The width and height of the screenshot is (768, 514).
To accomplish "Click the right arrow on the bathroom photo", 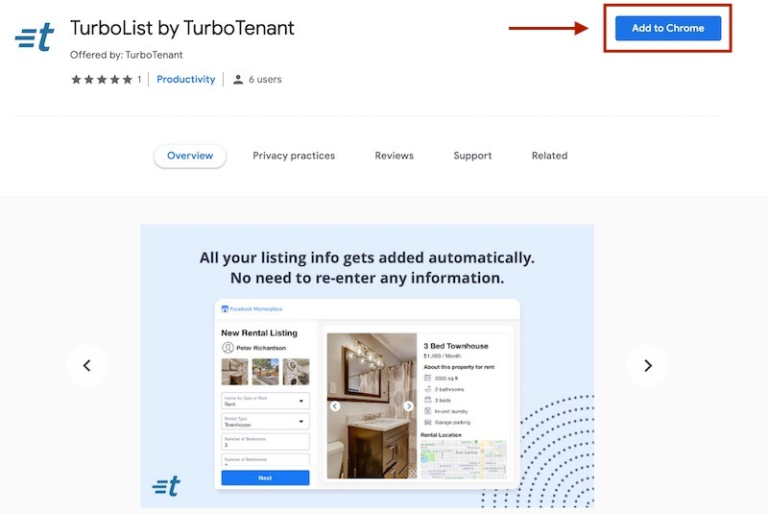I will pos(408,406).
